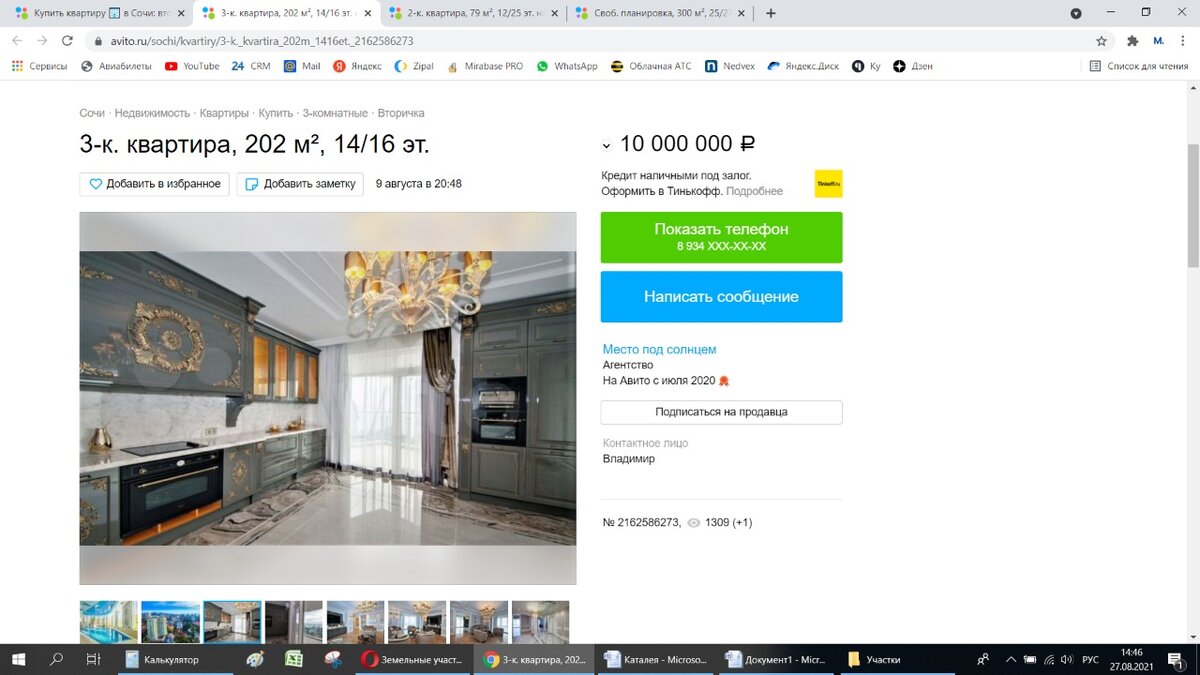Click the page vertical scrollbar
1200x675 pixels.
tap(1192, 205)
